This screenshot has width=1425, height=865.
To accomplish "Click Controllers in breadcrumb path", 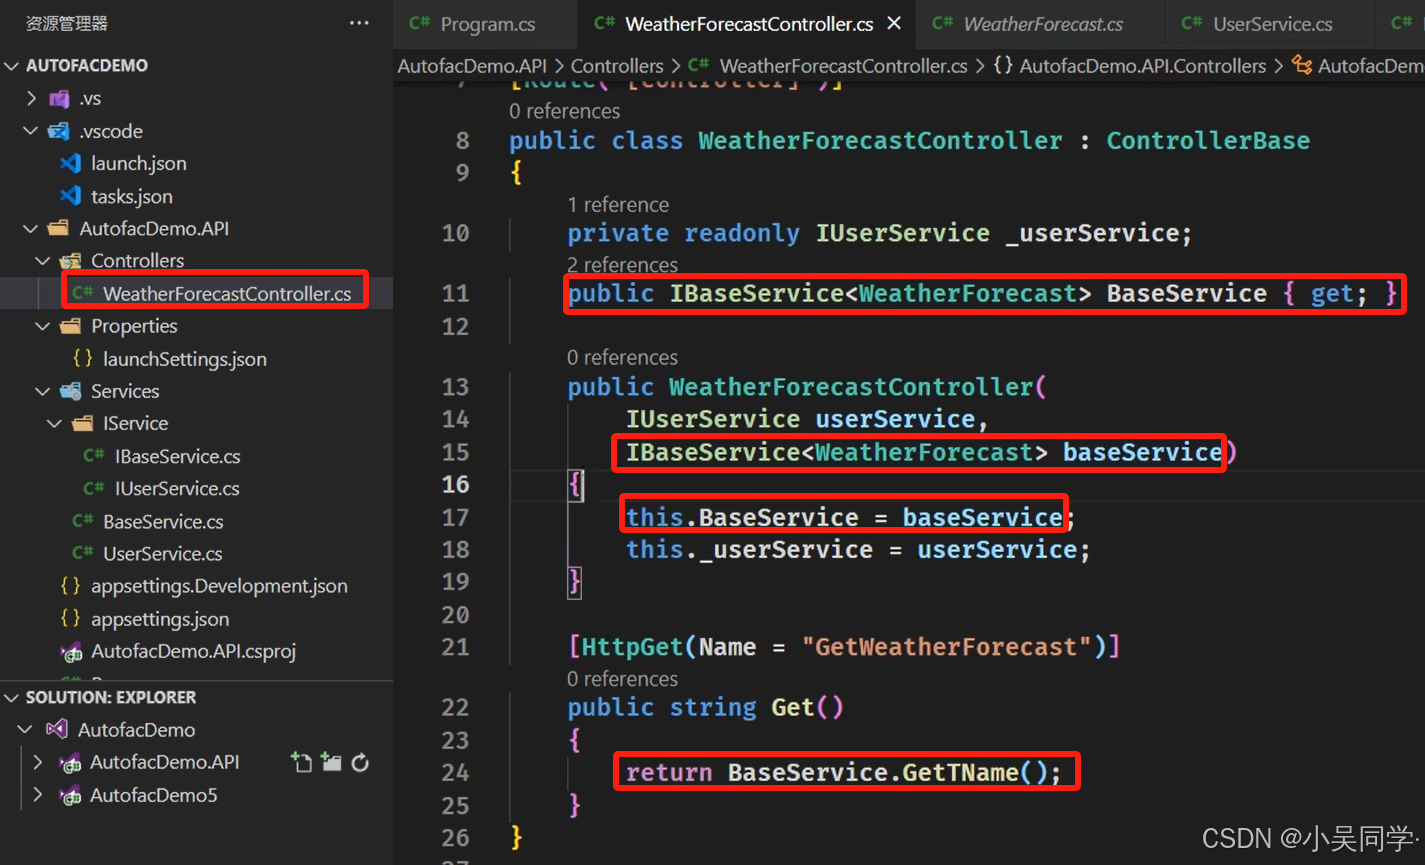I will (617, 66).
